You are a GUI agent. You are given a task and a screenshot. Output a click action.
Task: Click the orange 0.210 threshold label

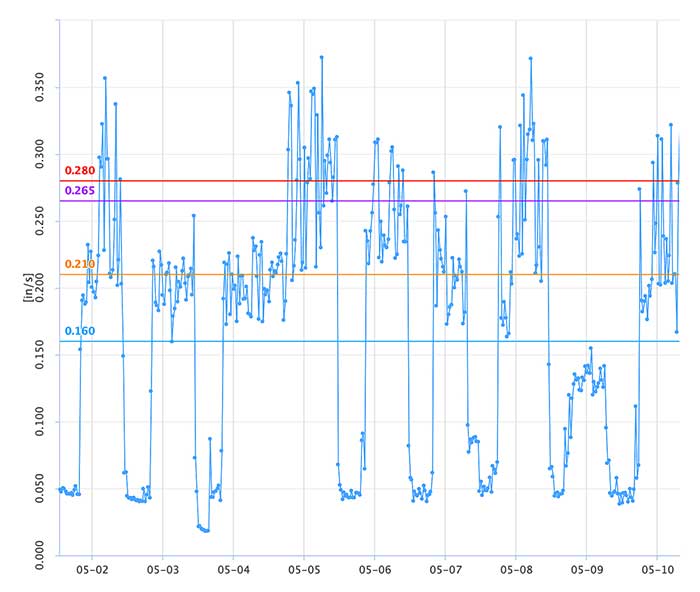80,264
